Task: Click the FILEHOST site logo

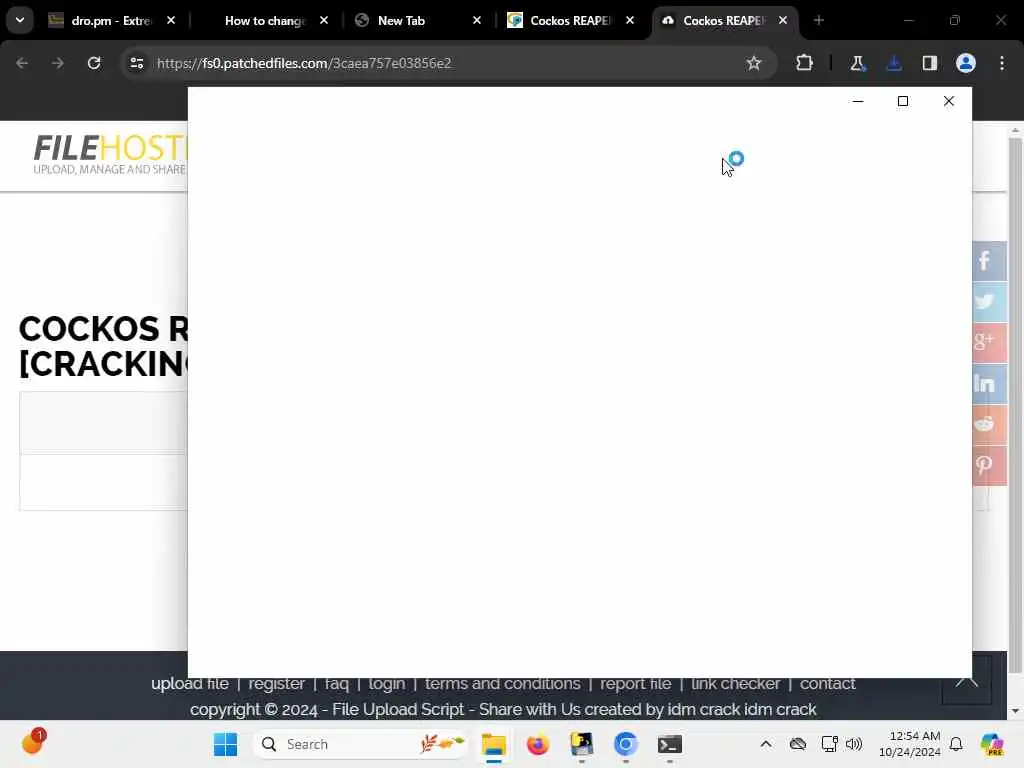Action: (x=110, y=155)
